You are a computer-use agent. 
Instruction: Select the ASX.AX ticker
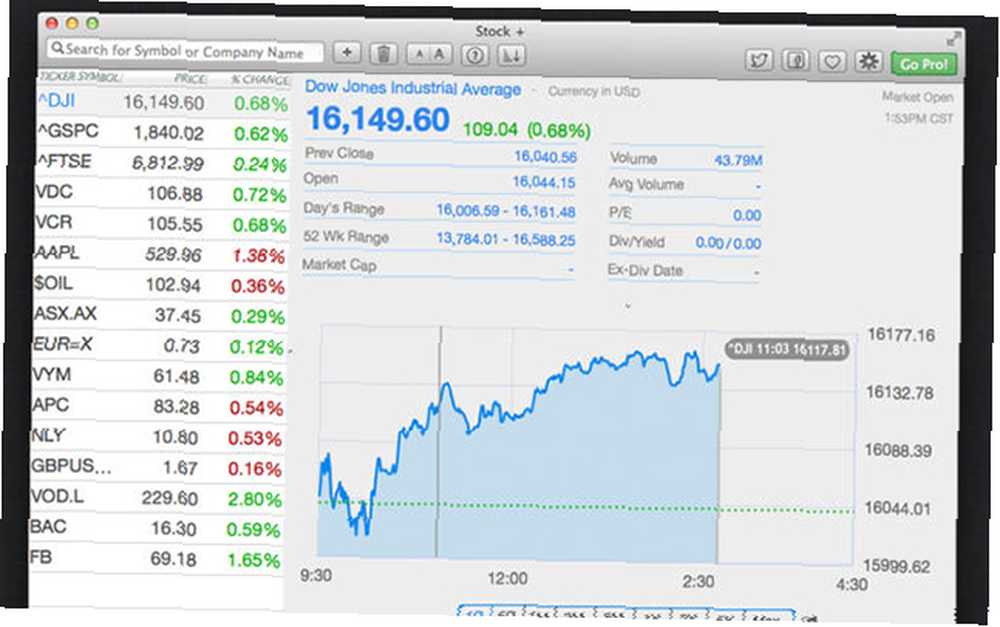65,313
